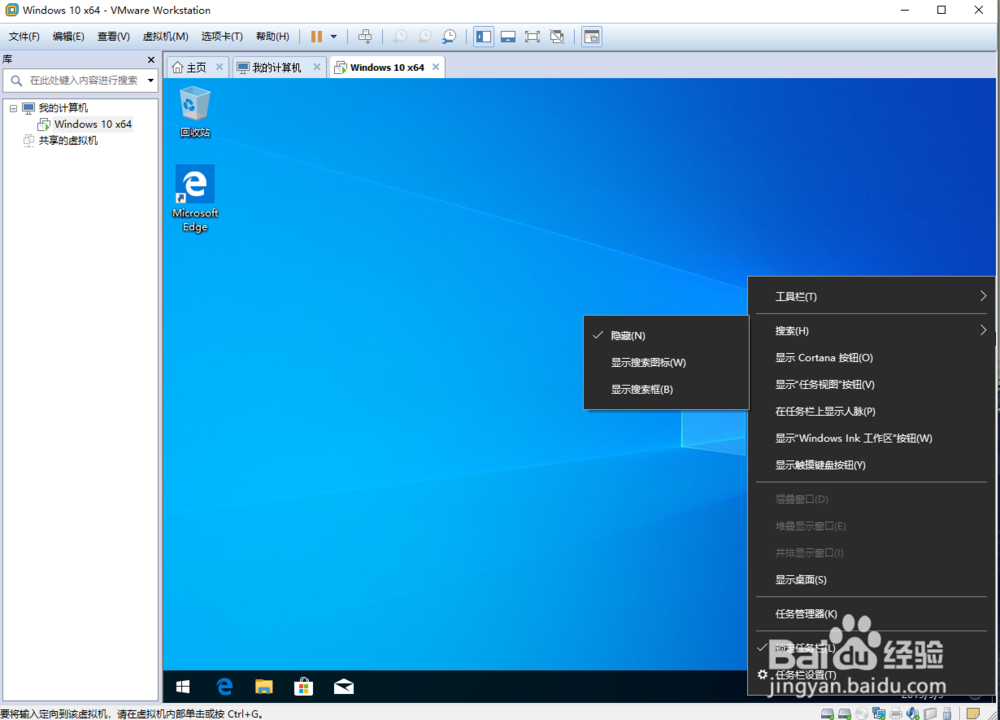1000x720 pixels.
Task: Click the network adapter status bar icon
Action: click(x=879, y=714)
